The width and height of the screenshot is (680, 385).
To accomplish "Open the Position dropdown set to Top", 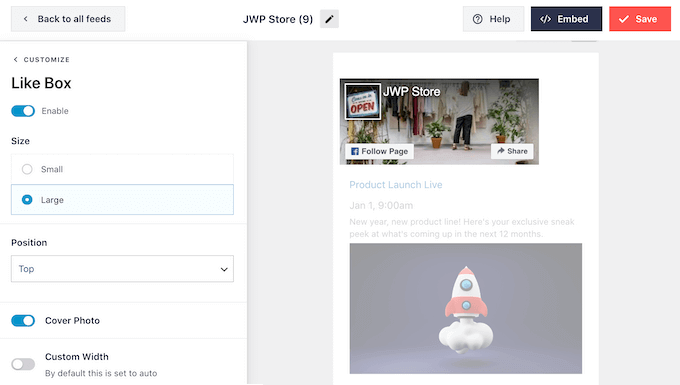I will 122,269.
